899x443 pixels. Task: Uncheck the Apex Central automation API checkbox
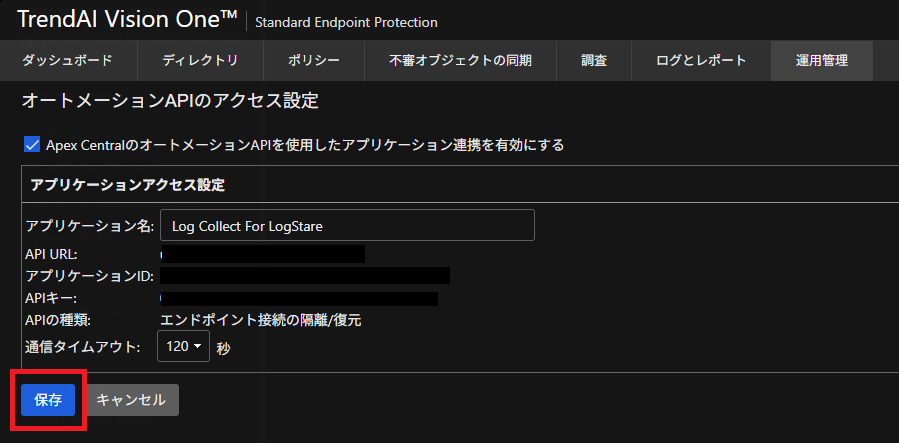coord(32,144)
